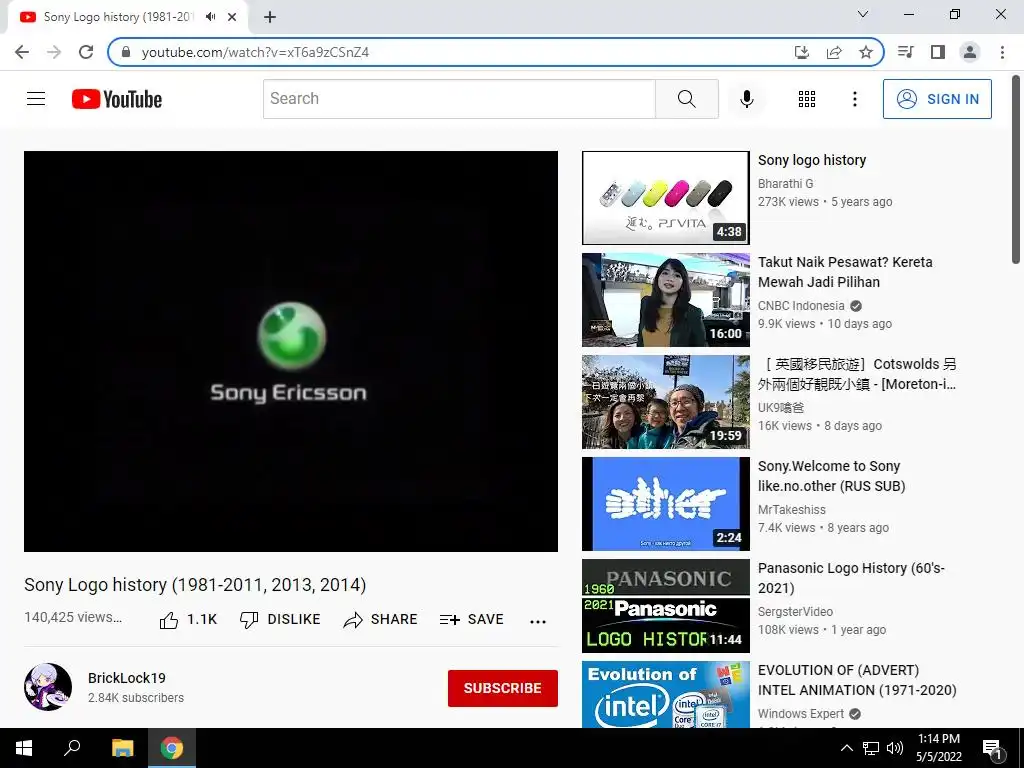Start voice search with microphone icon

746,99
